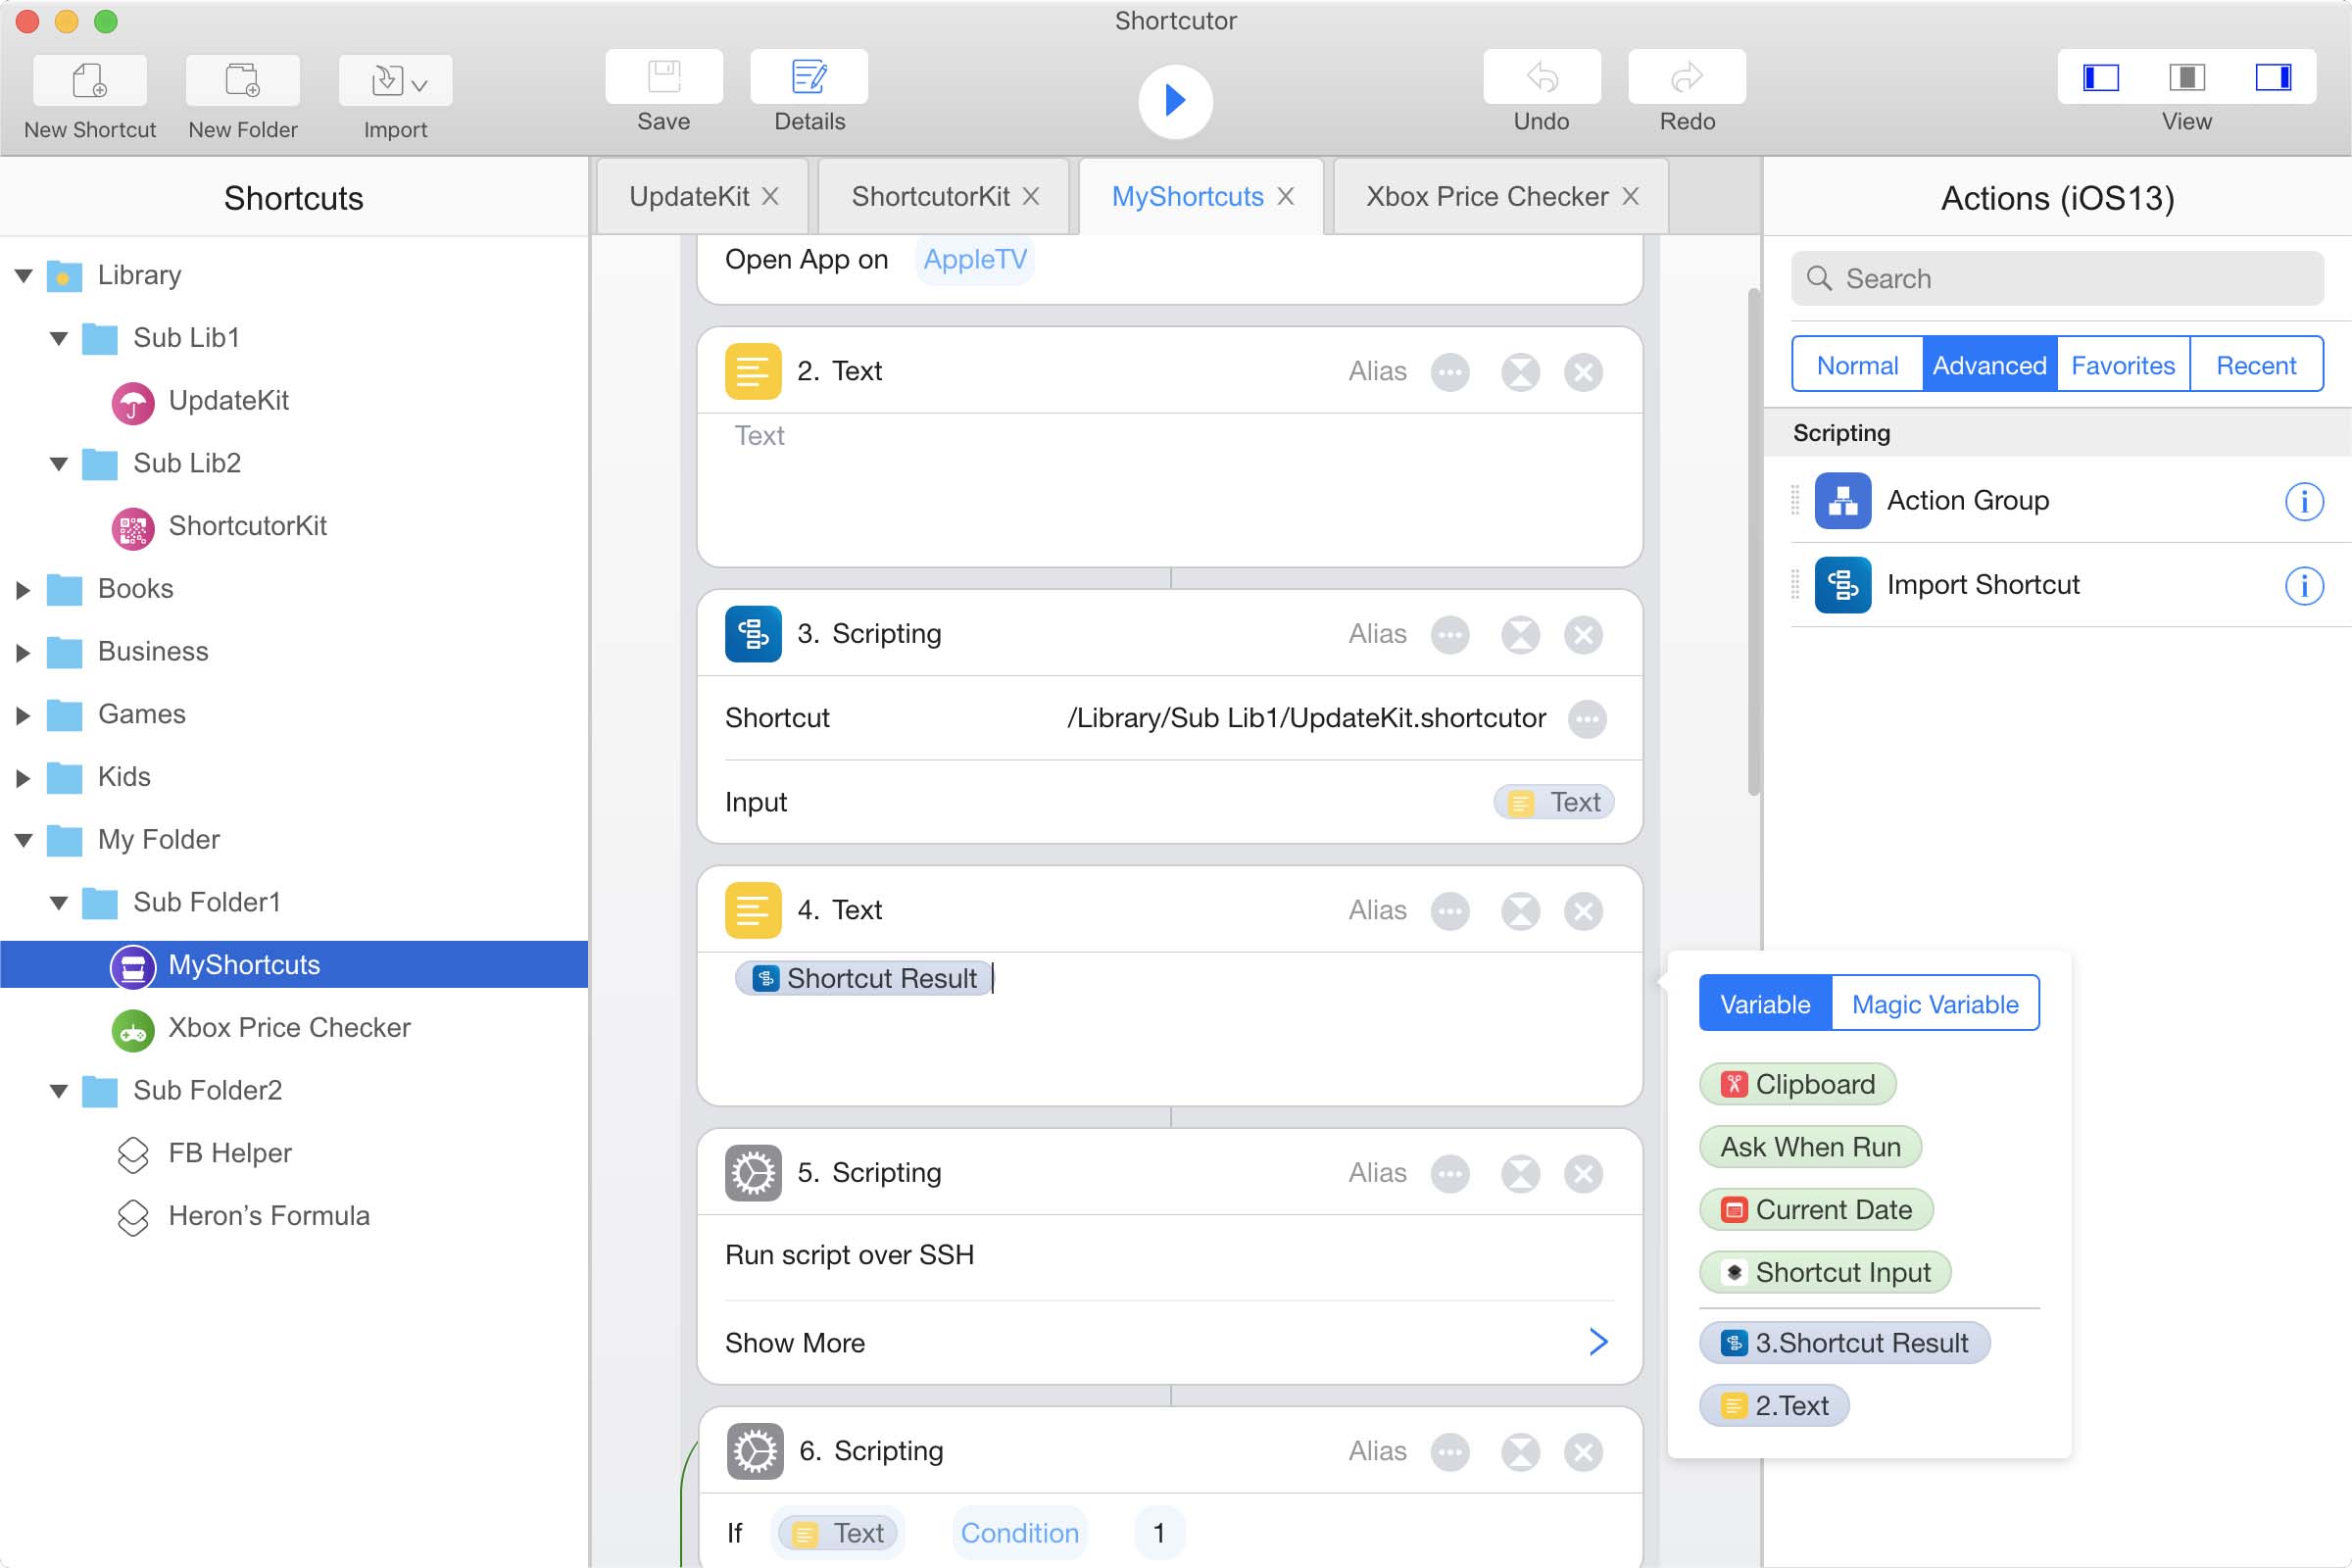Open the Details editor icon
Image resolution: width=2352 pixels, height=1568 pixels.
point(808,77)
